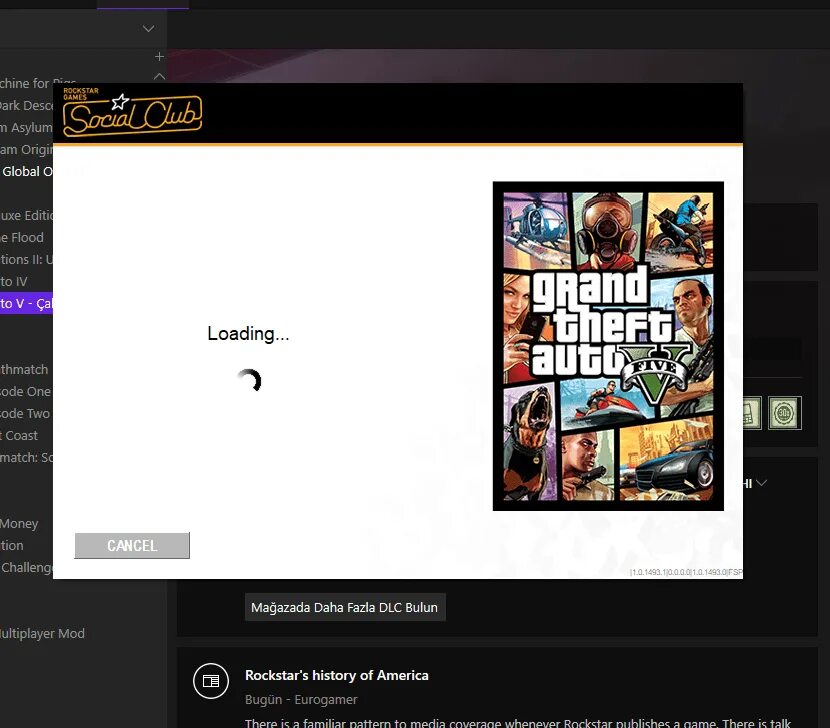Click the plus icon in the library sidebar

[159, 56]
